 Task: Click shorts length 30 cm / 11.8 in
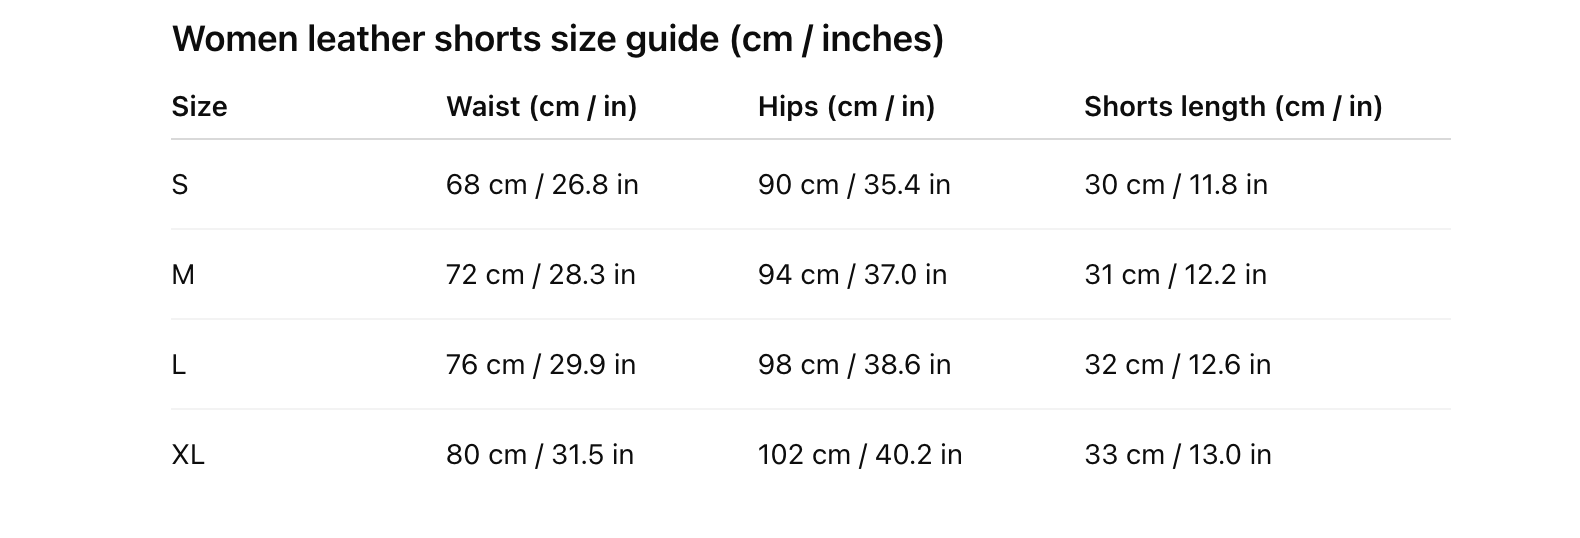click(1176, 185)
